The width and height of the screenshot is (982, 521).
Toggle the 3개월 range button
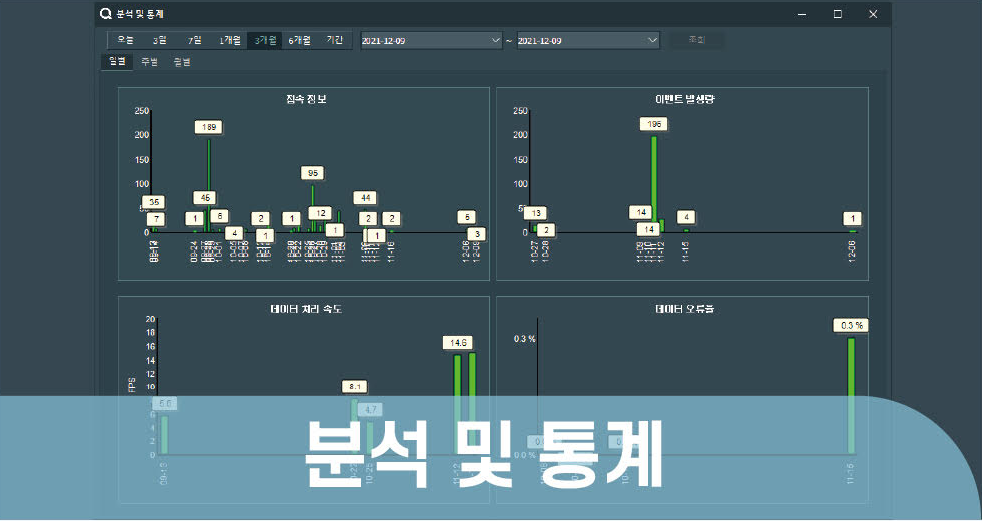pyautogui.click(x=265, y=40)
